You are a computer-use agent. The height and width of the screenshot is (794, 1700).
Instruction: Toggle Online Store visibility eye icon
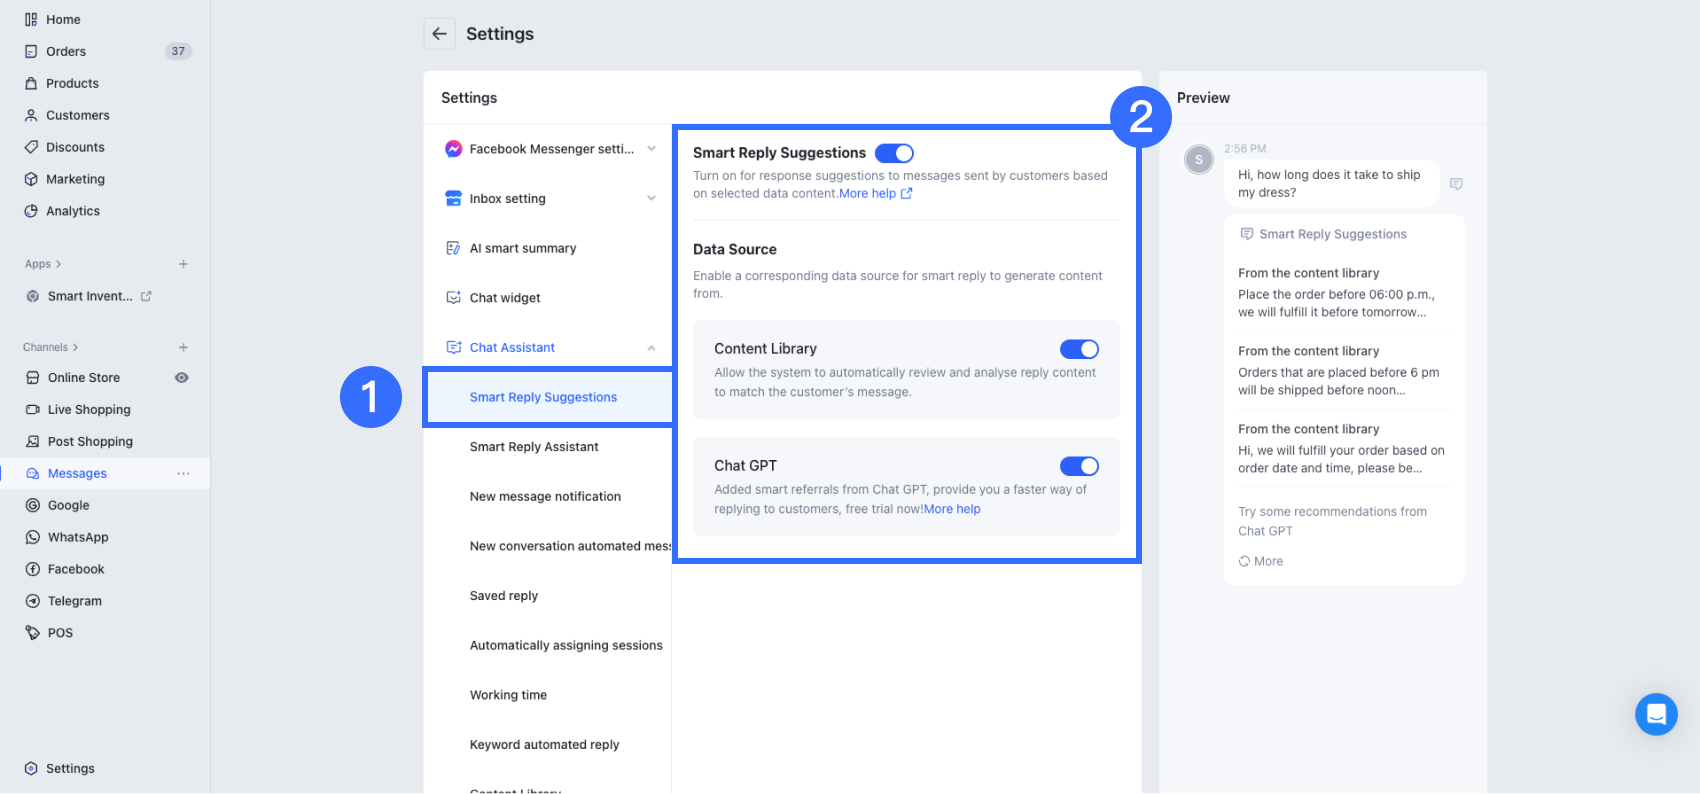point(182,378)
